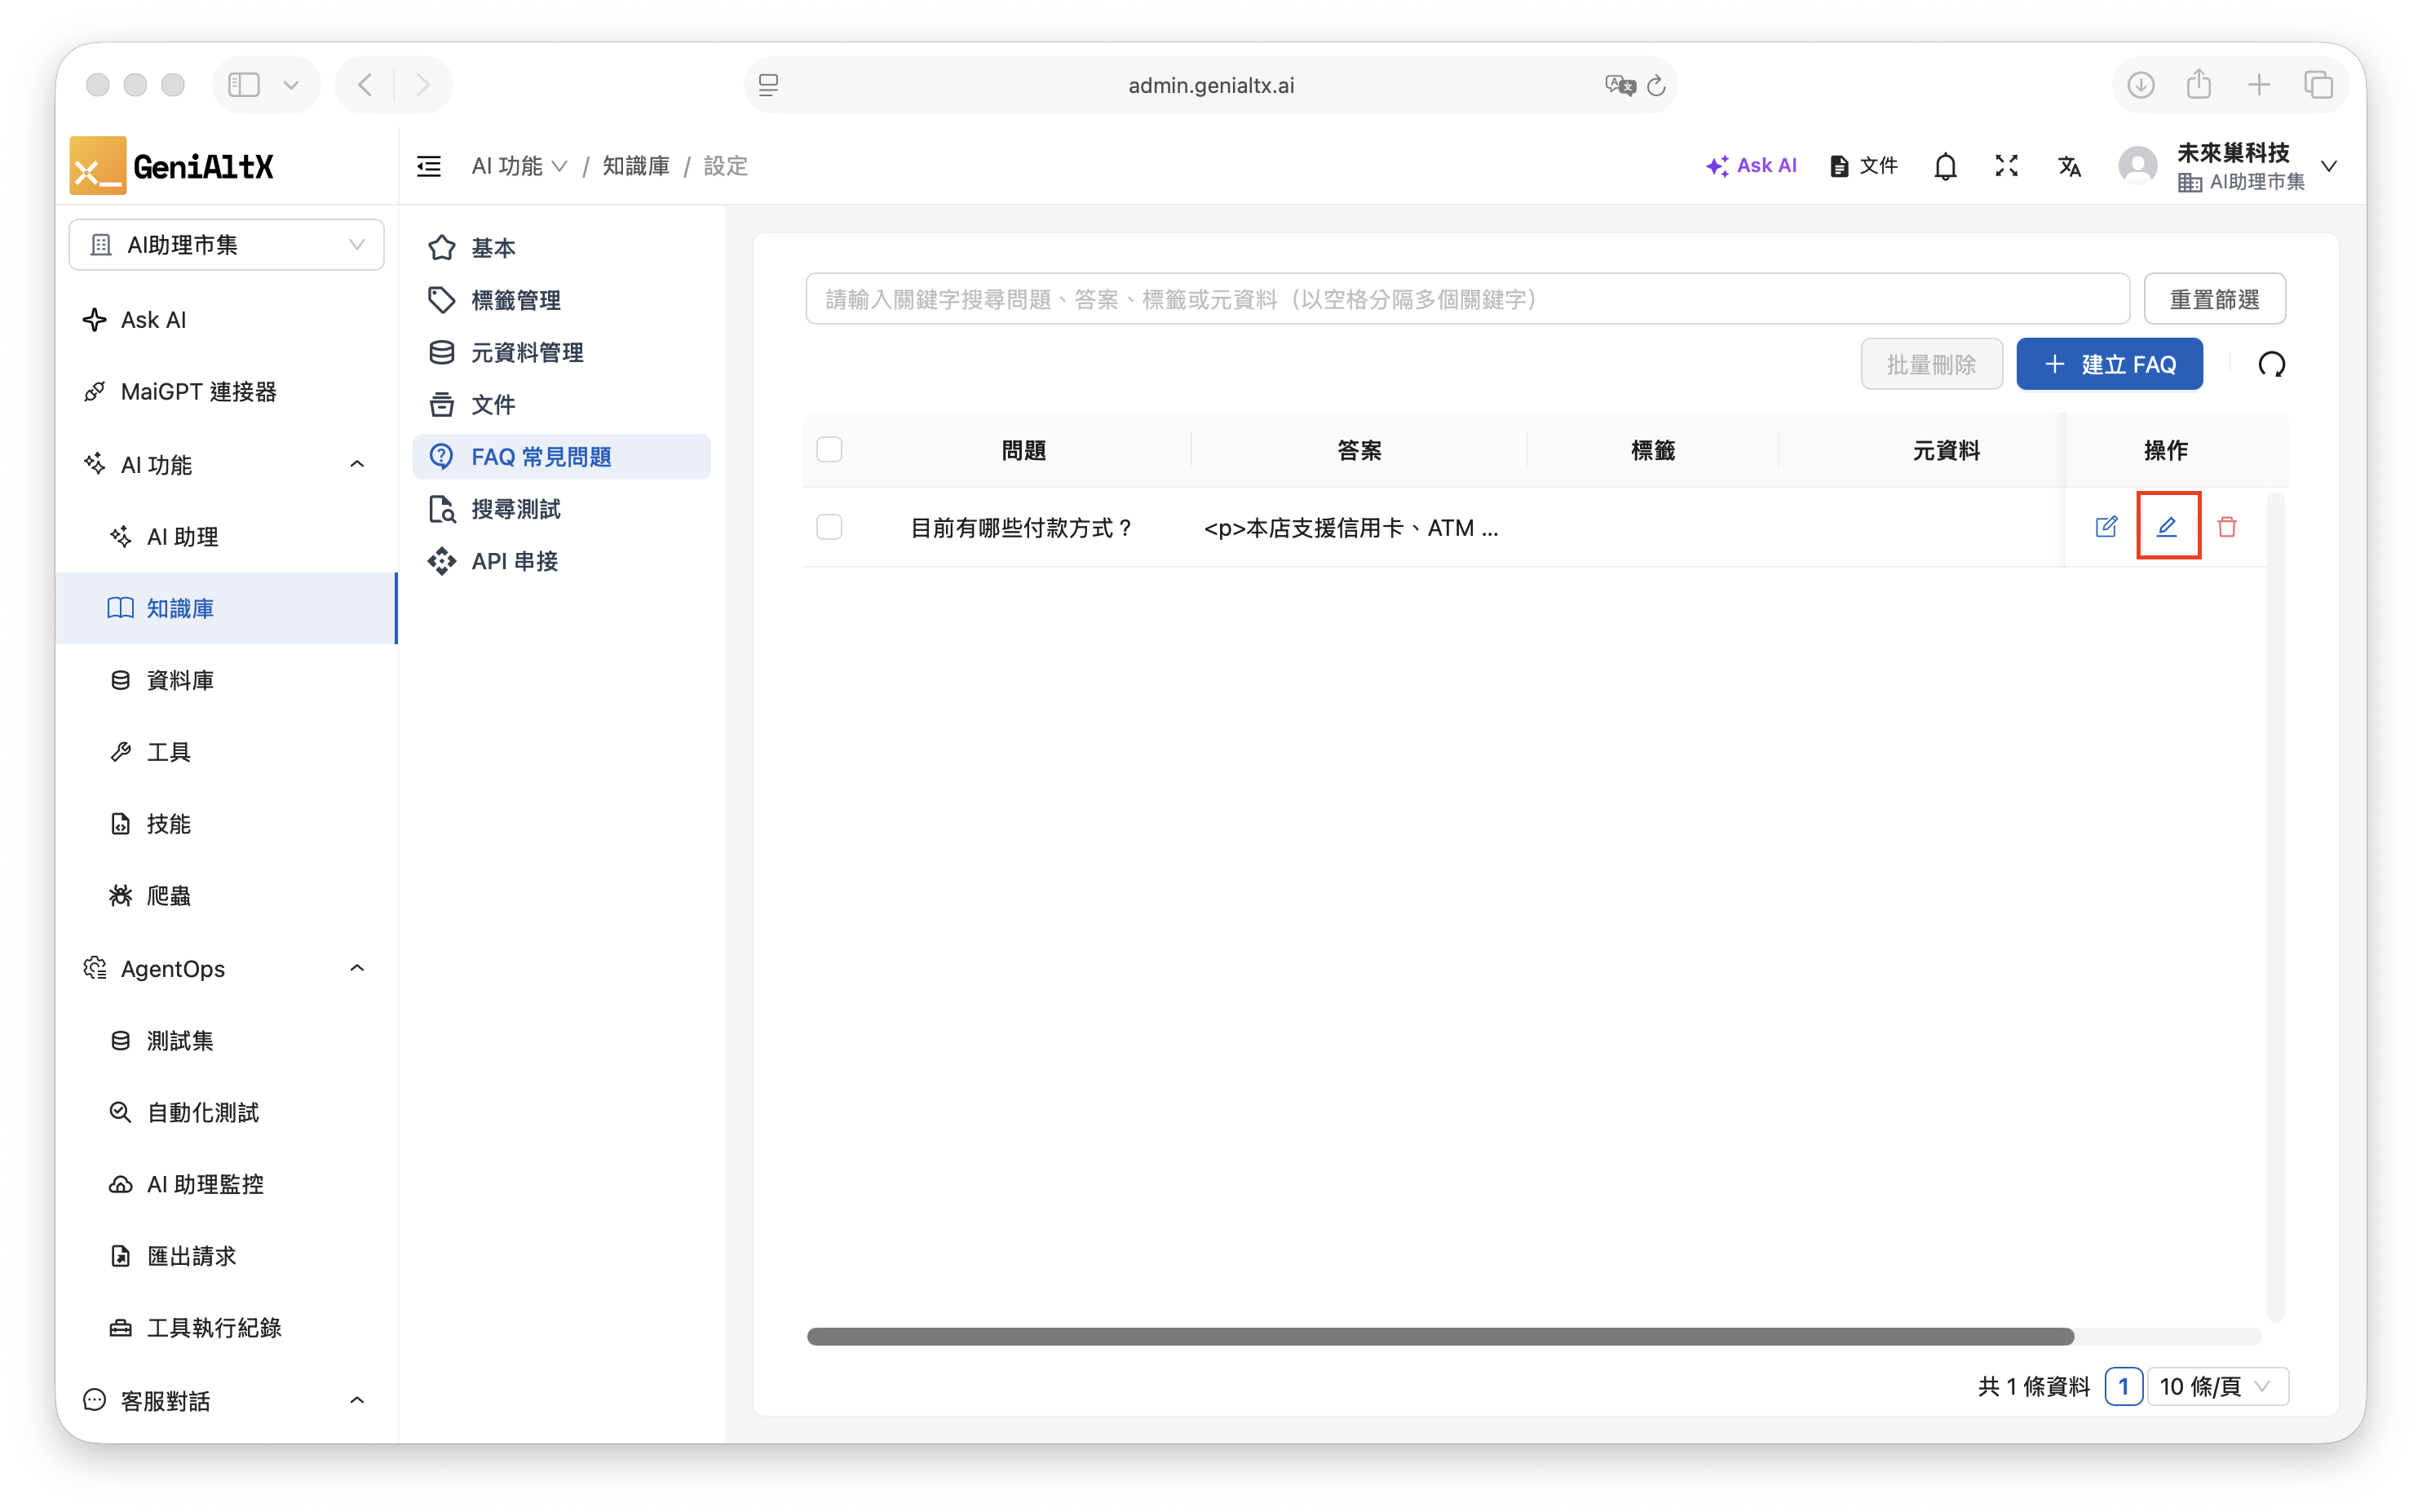Select all FAQ rows checkbox
Image resolution: width=2422 pixels, height=1512 pixels.
[x=829, y=450]
